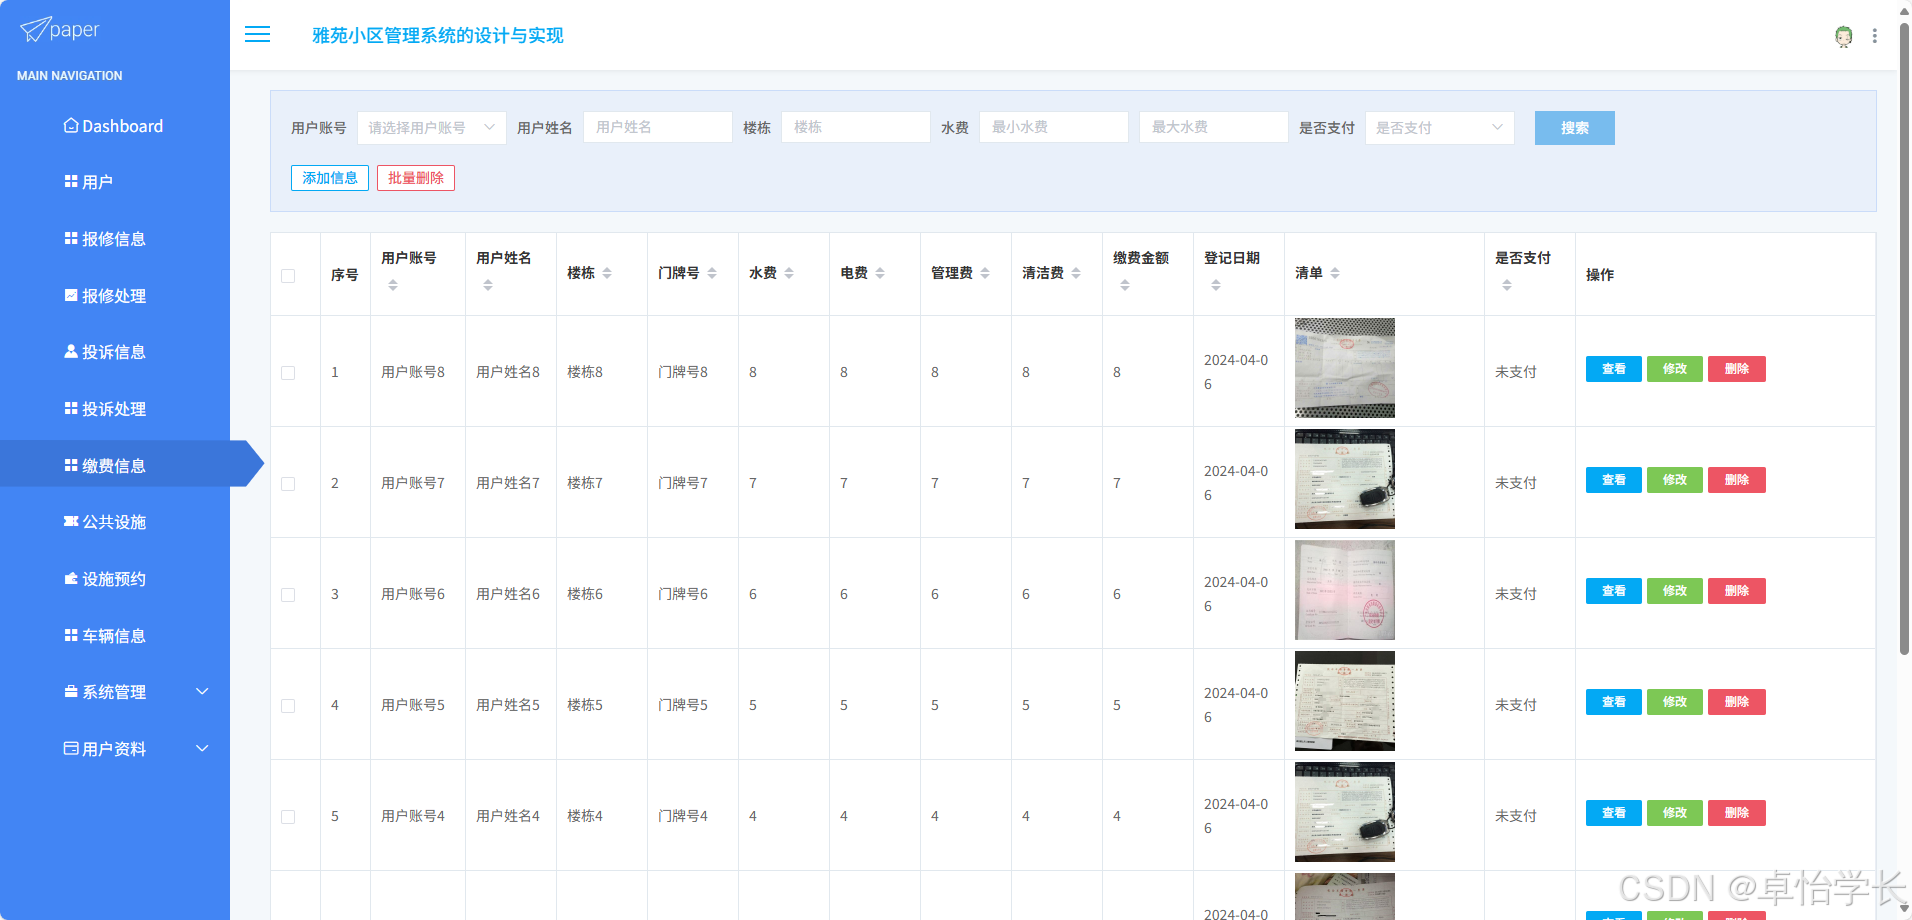Click the card icon beside 用户资料
Image resolution: width=1912 pixels, height=920 pixels.
[x=71, y=749]
